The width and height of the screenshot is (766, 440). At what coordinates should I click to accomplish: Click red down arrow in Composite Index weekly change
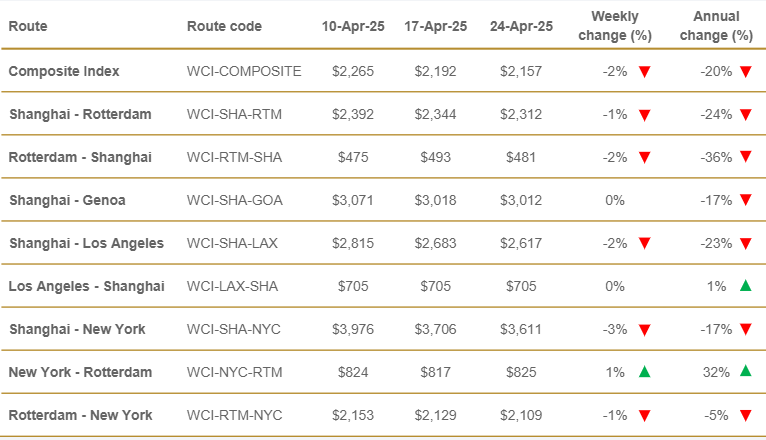click(644, 72)
